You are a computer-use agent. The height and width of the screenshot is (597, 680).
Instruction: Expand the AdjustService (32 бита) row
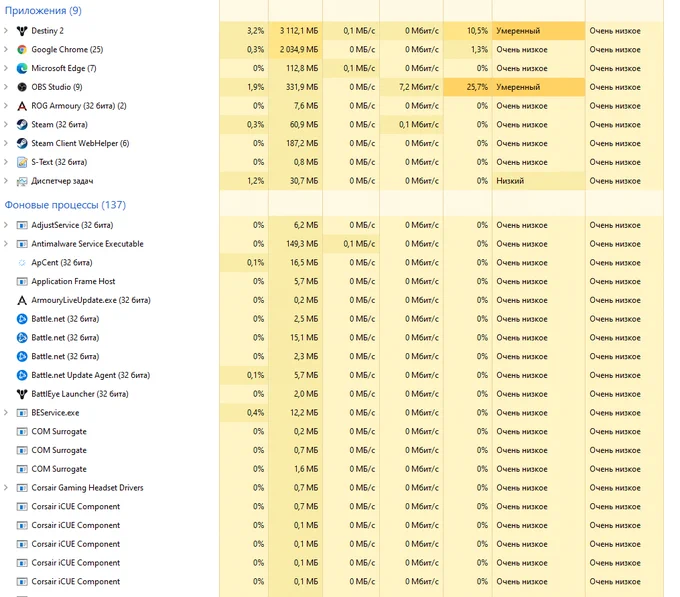tap(6, 225)
